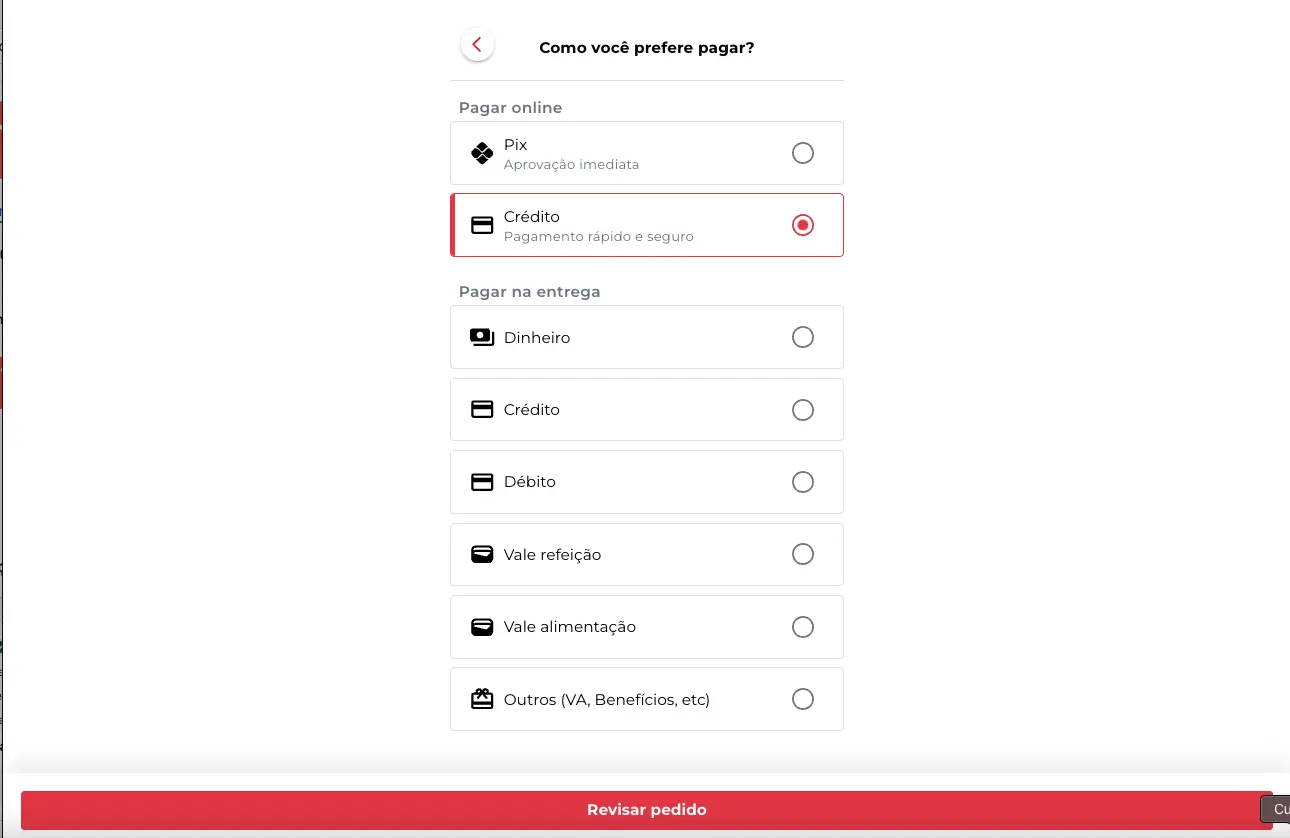Click the Outros gift card icon

coord(482,699)
